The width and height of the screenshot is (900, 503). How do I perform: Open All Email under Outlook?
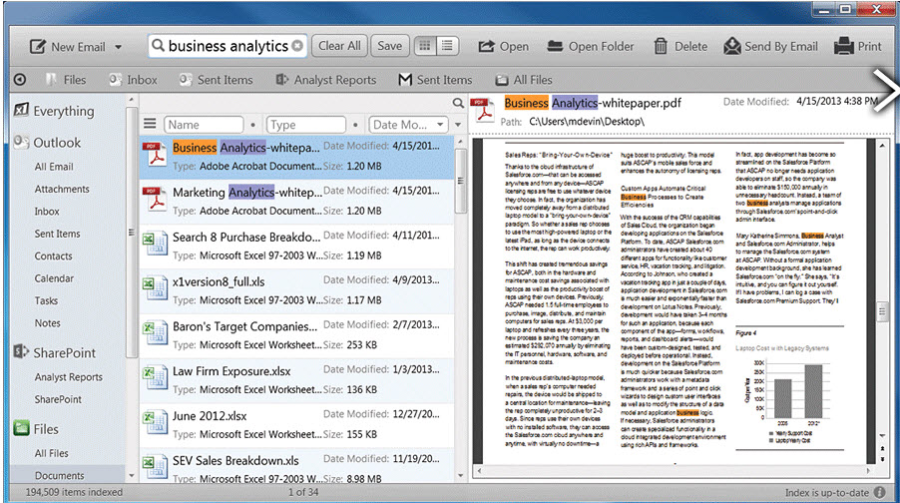pyautogui.click(x=54, y=167)
